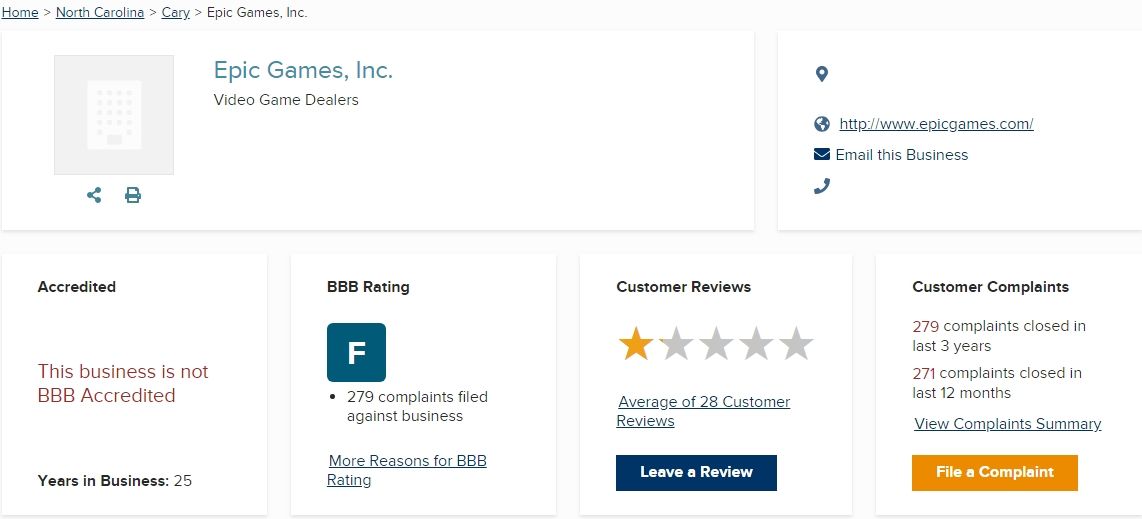Click the globe website icon

[x=822, y=124]
